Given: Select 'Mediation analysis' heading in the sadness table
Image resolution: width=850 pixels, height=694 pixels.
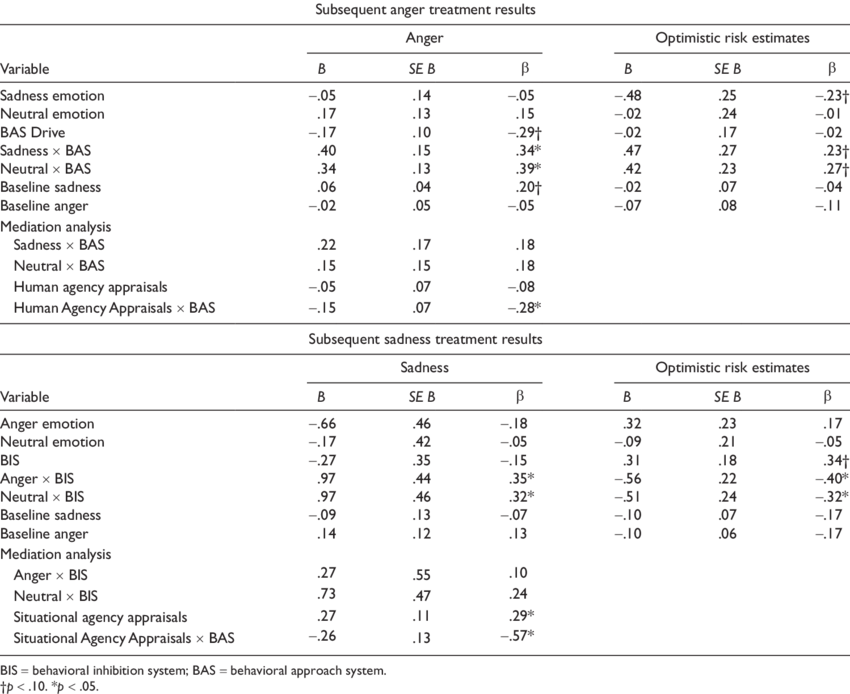Looking at the screenshot, I should pos(55,555).
